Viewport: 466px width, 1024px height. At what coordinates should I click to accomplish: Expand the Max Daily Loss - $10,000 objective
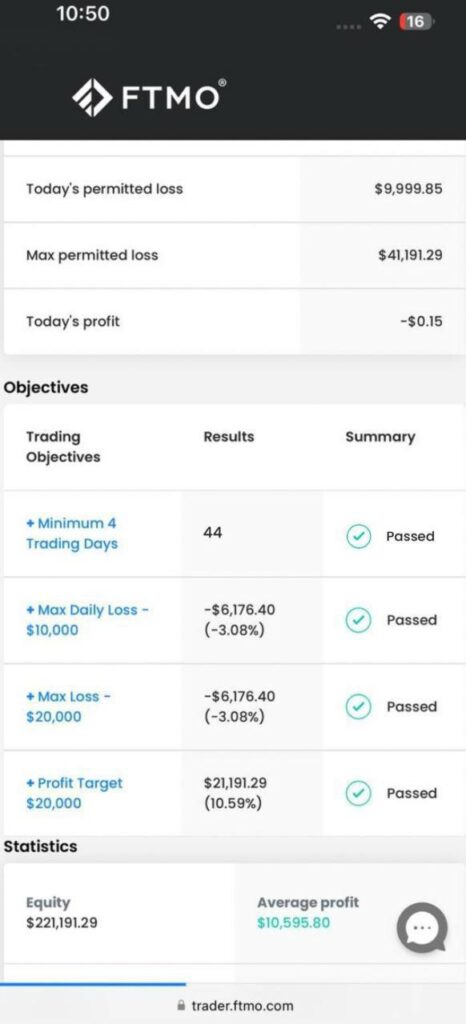click(x=87, y=620)
